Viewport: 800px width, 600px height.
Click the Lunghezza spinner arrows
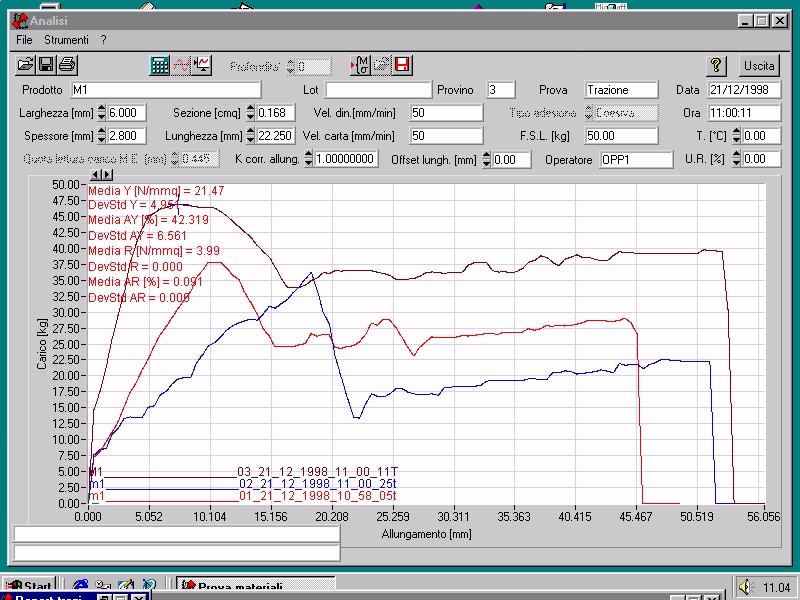click(250, 136)
